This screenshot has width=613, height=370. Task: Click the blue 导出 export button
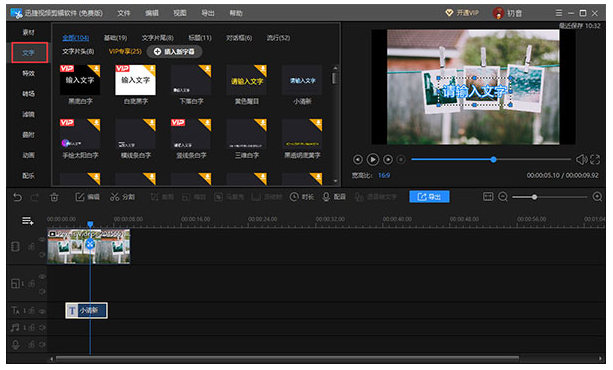pyautogui.click(x=429, y=197)
